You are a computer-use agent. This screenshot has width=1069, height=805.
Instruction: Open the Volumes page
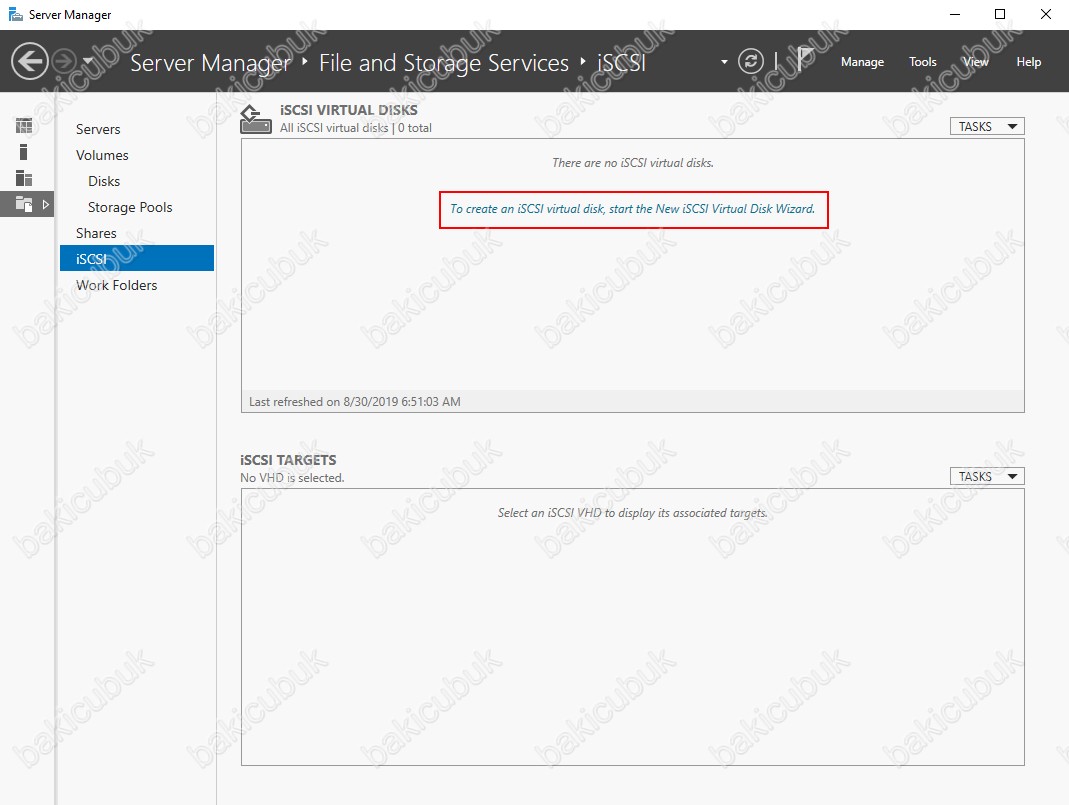pyautogui.click(x=102, y=155)
